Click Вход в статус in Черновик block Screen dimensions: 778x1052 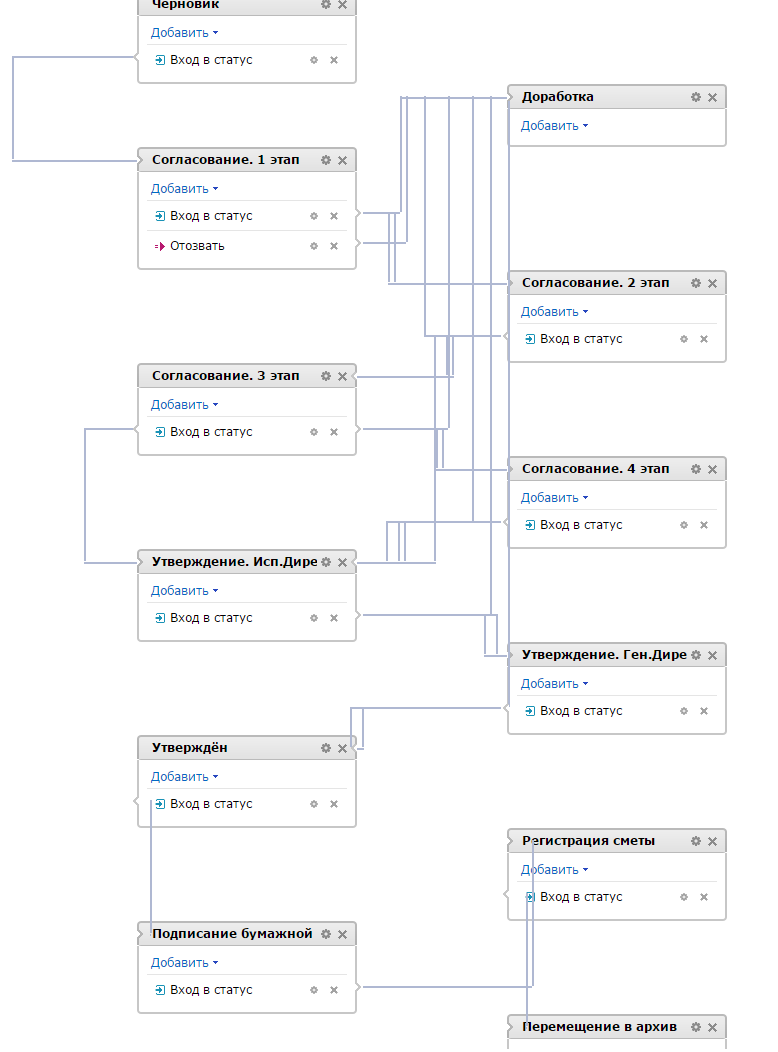(211, 60)
